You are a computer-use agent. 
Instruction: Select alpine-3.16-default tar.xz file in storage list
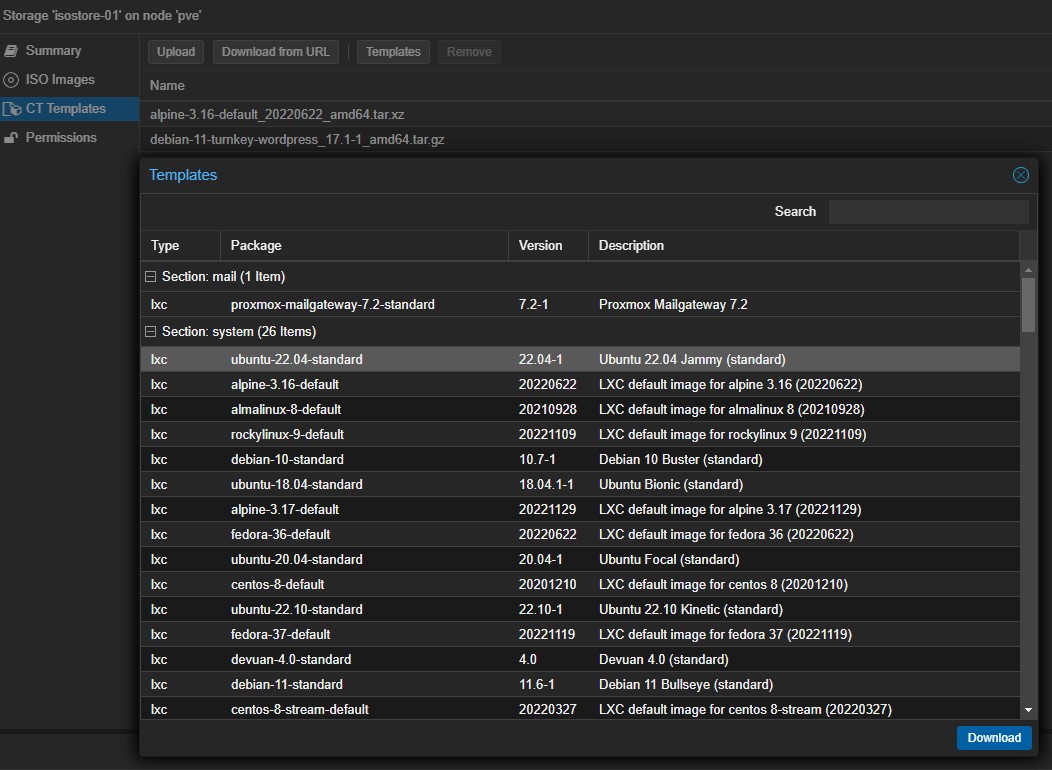277,114
